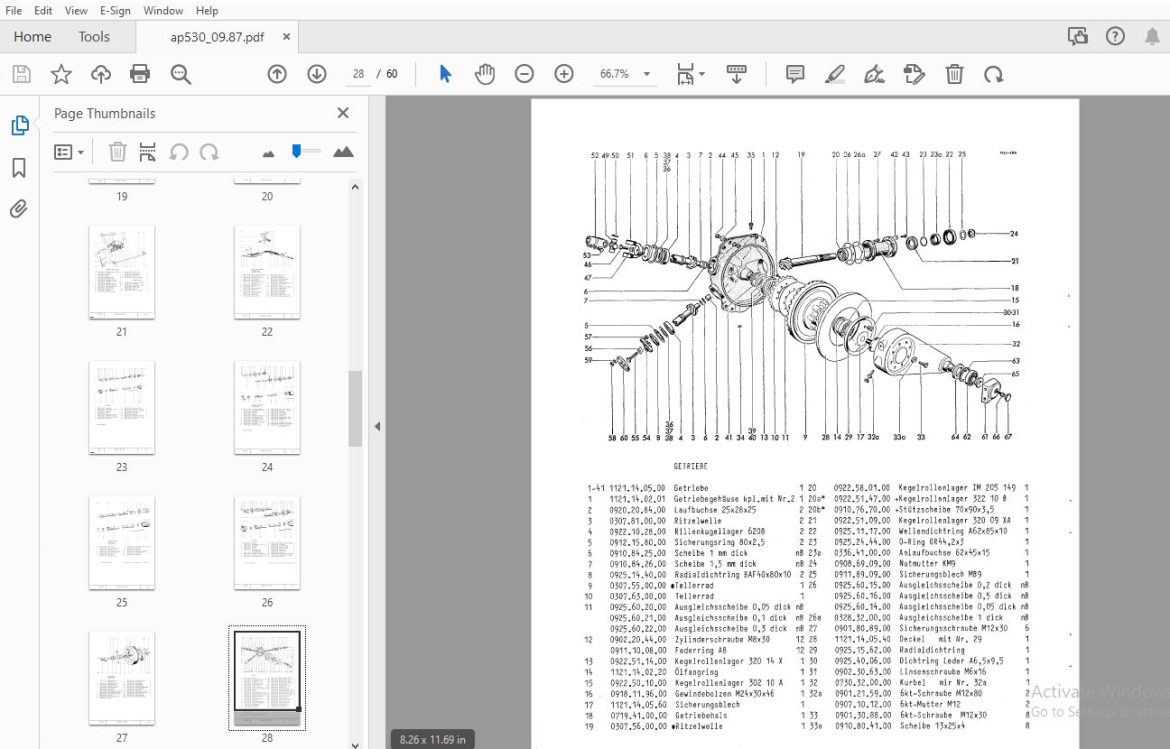The image size is (1170, 749).
Task: Toggle the Page Thumbnails panel icon
Action: pyautogui.click(x=19, y=125)
